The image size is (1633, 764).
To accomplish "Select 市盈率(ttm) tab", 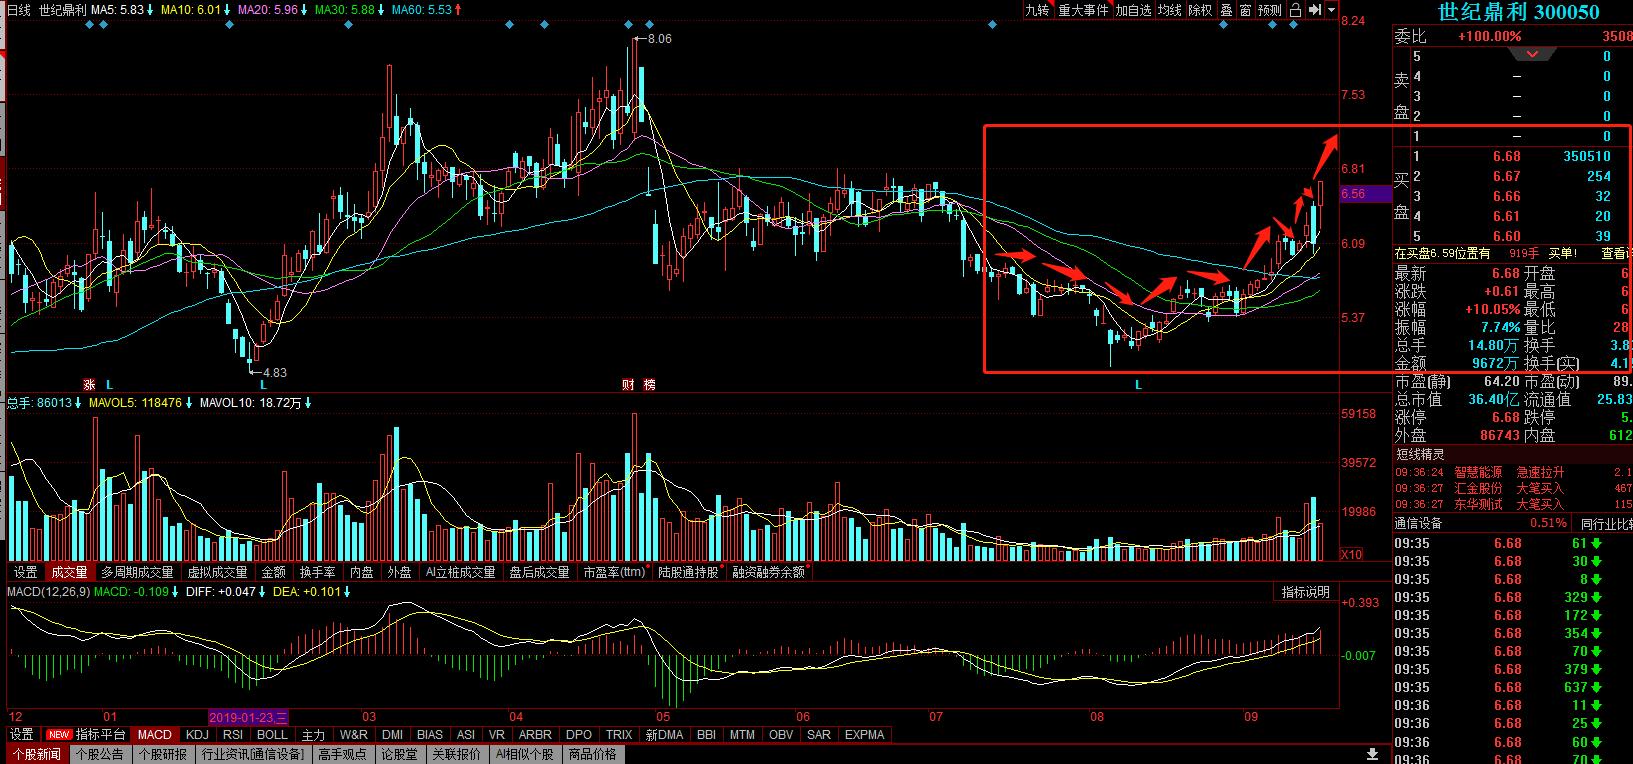I will click(614, 572).
